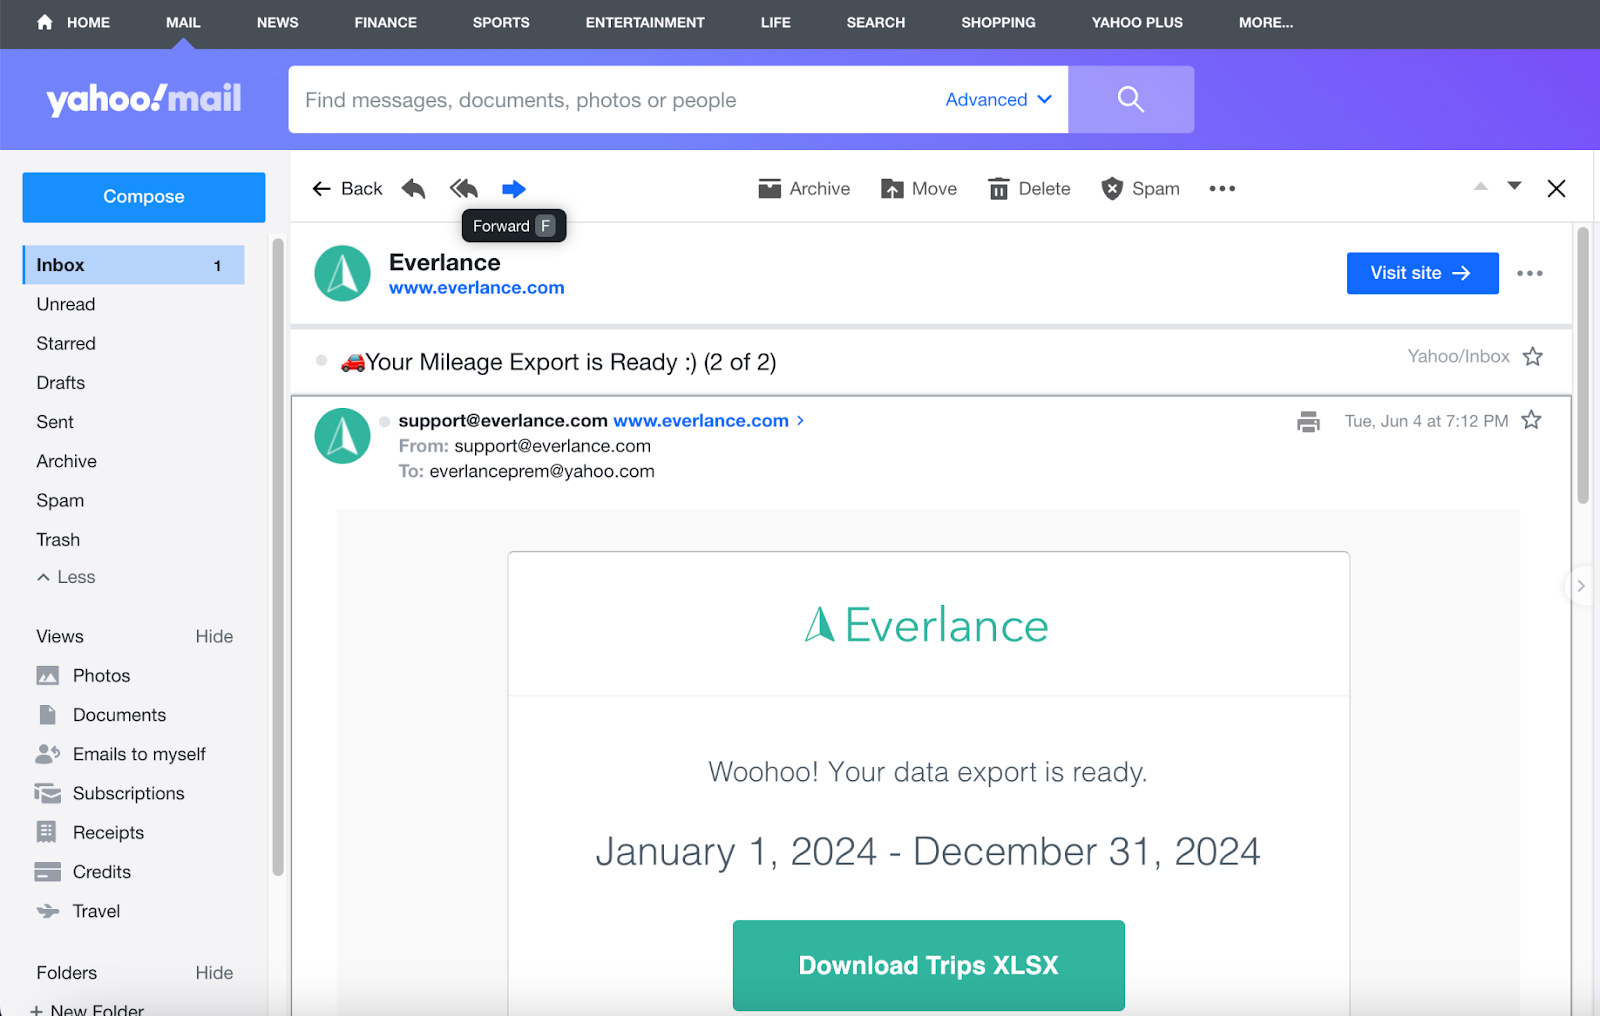
Task: Collapse the folder list with Less
Action: click(66, 577)
